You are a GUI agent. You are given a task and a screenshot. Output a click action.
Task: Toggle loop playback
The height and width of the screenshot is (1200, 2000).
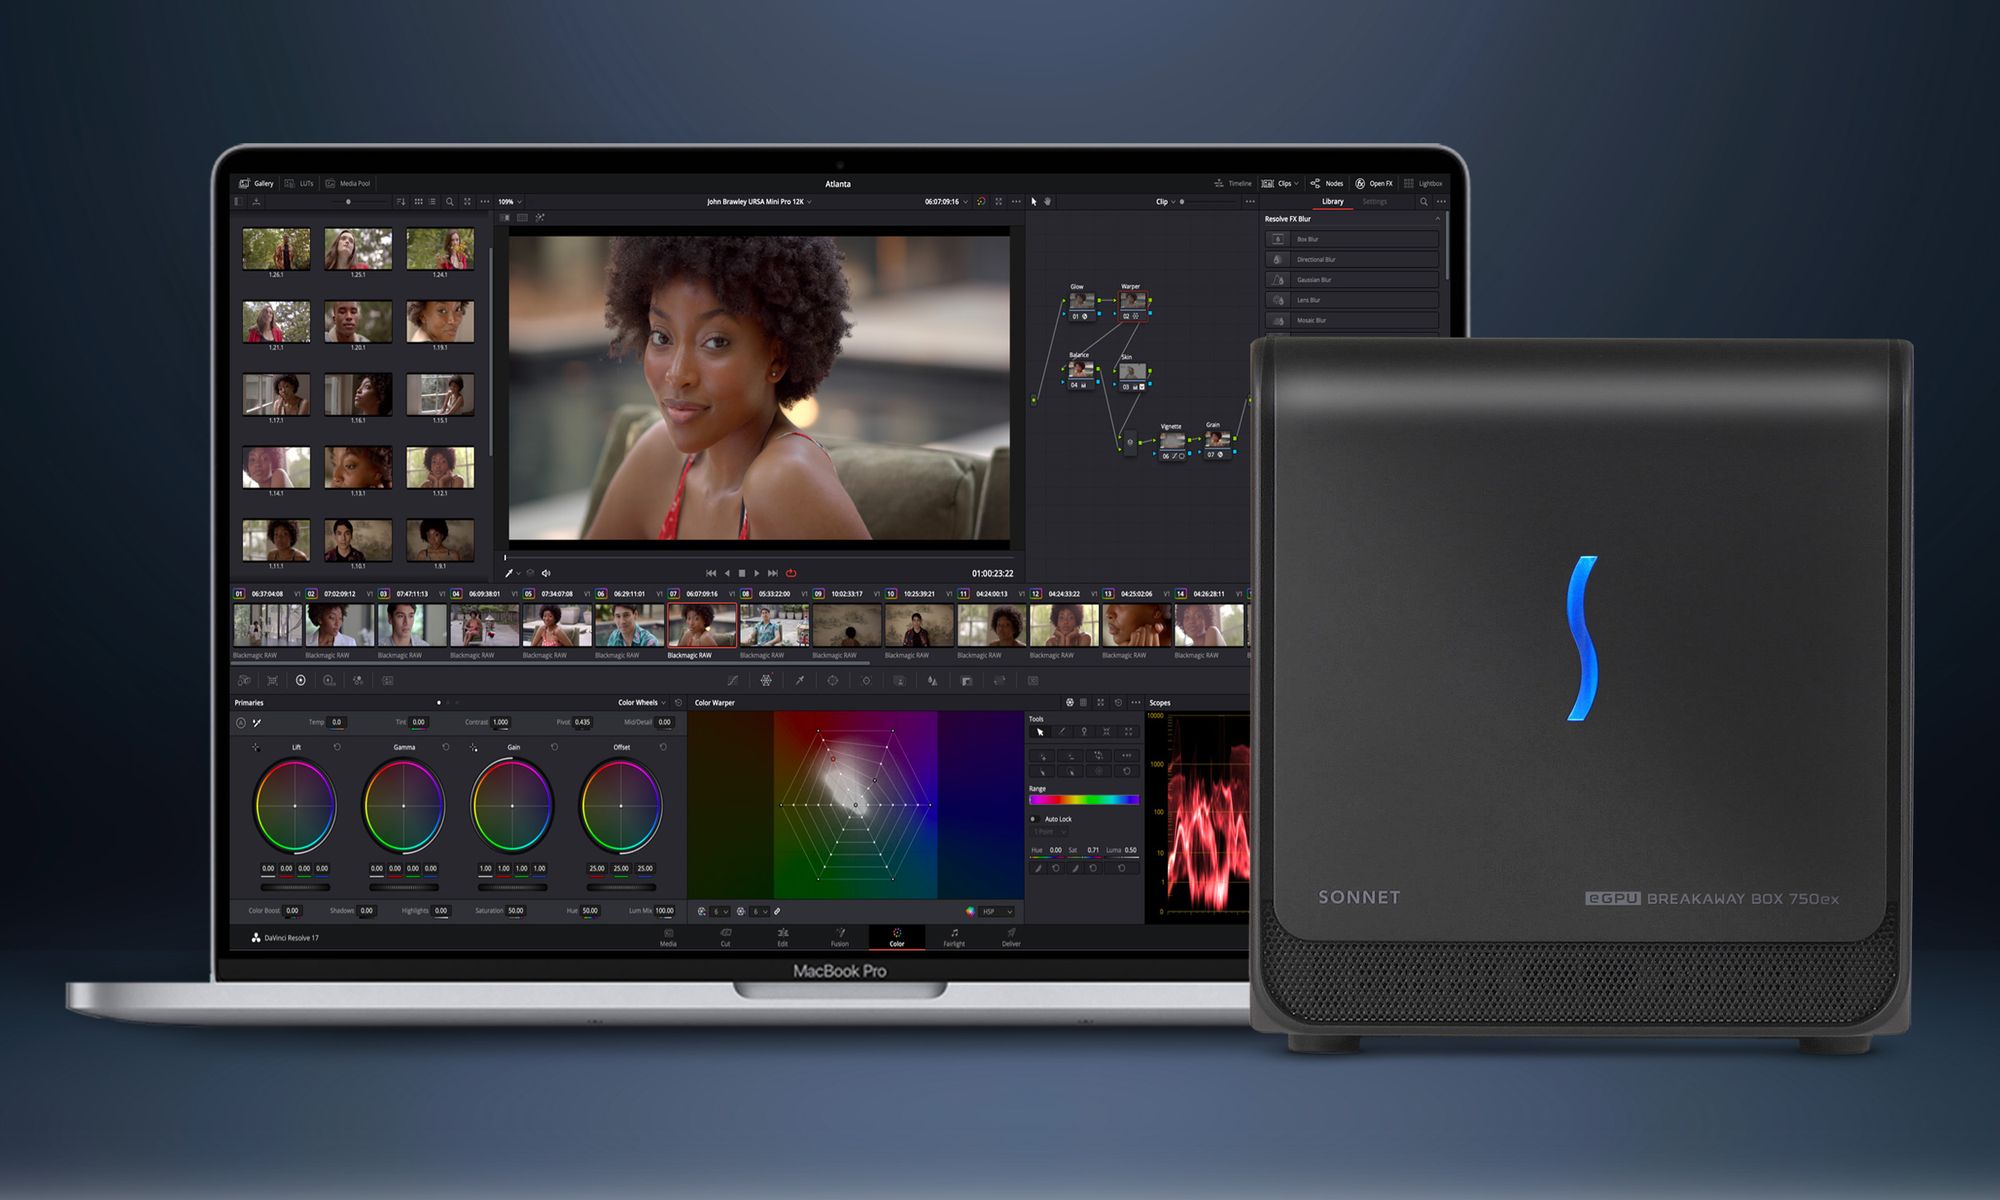[x=791, y=573]
